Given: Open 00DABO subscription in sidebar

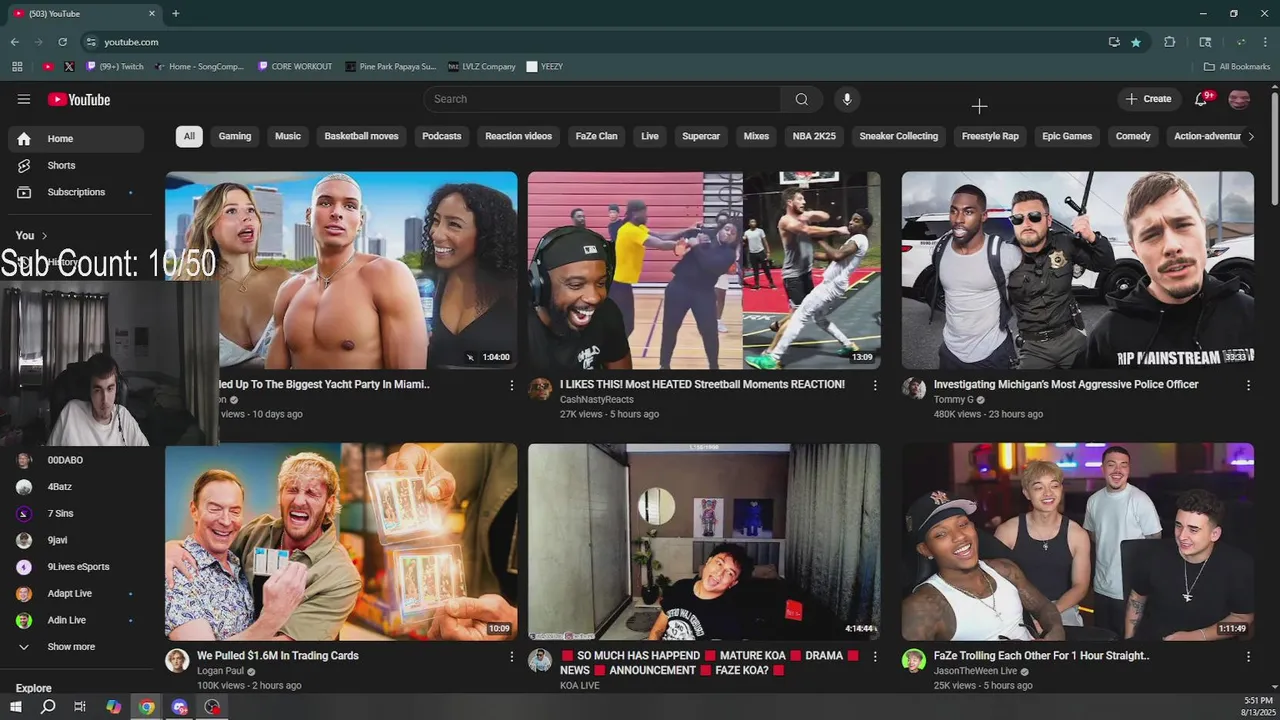Looking at the screenshot, I should coord(76,460).
